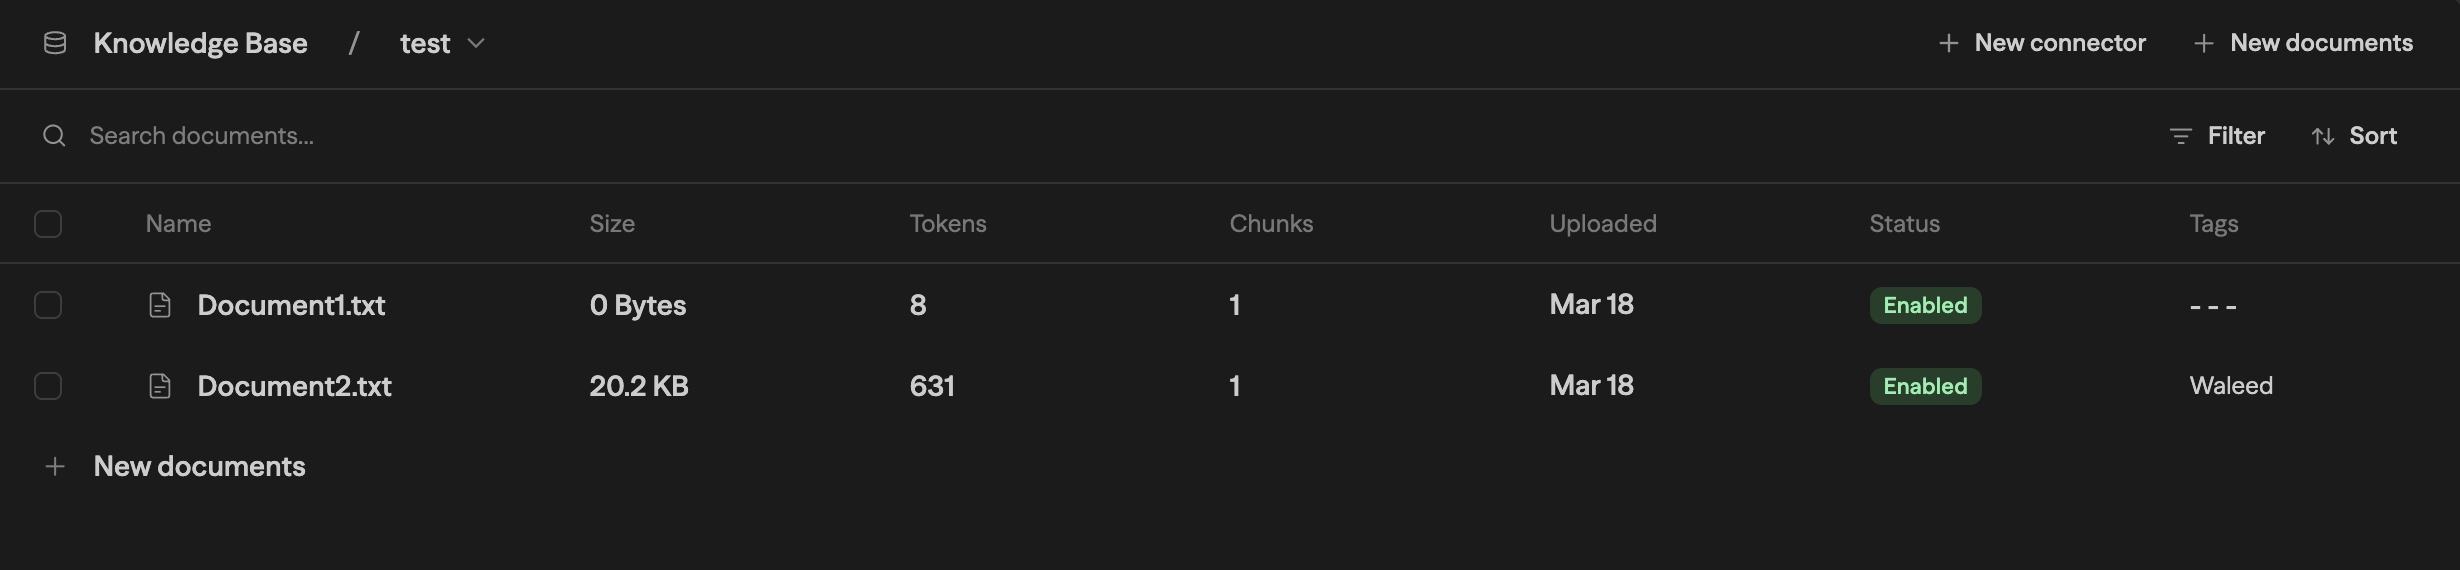Click the Filter lines icon

point(2180,136)
